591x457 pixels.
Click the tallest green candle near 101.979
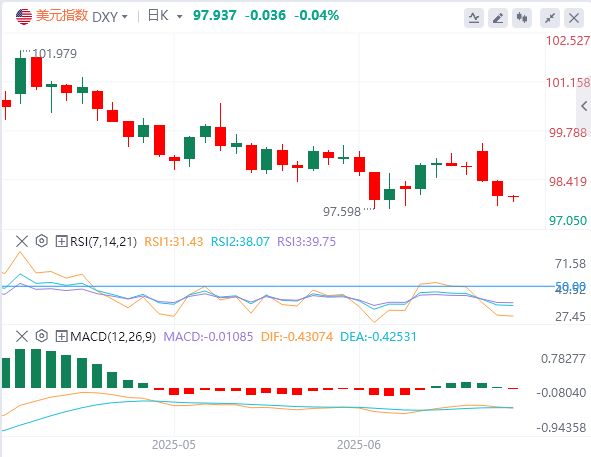[20, 76]
